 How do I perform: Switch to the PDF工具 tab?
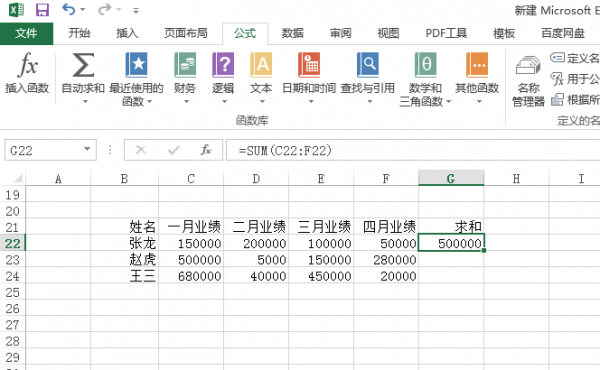[x=446, y=33]
